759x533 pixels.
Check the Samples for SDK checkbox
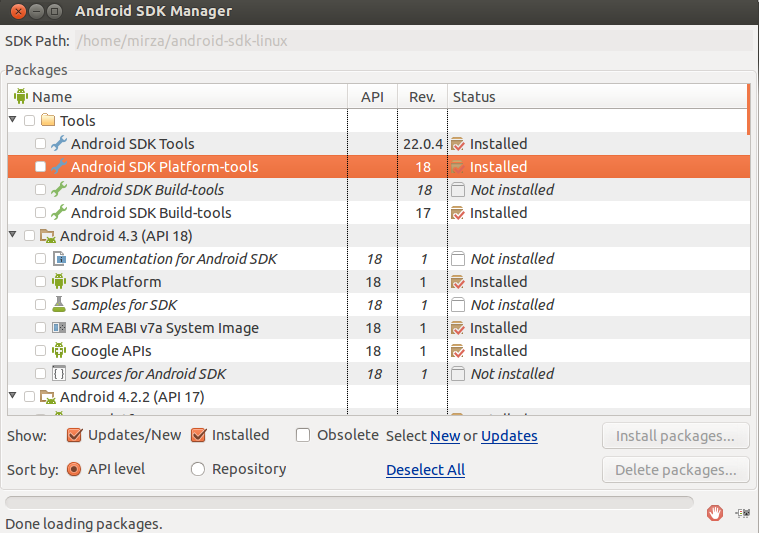pyautogui.click(x=41, y=305)
